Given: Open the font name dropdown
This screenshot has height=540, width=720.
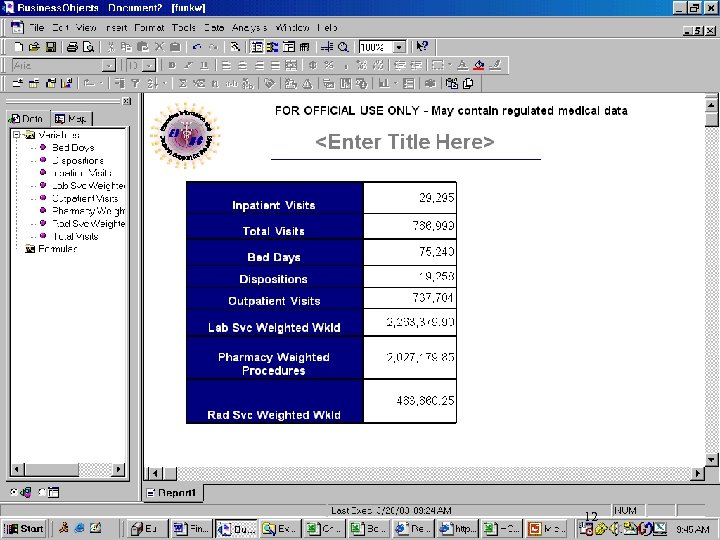Looking at the screenshot, I should coord(108,66).
